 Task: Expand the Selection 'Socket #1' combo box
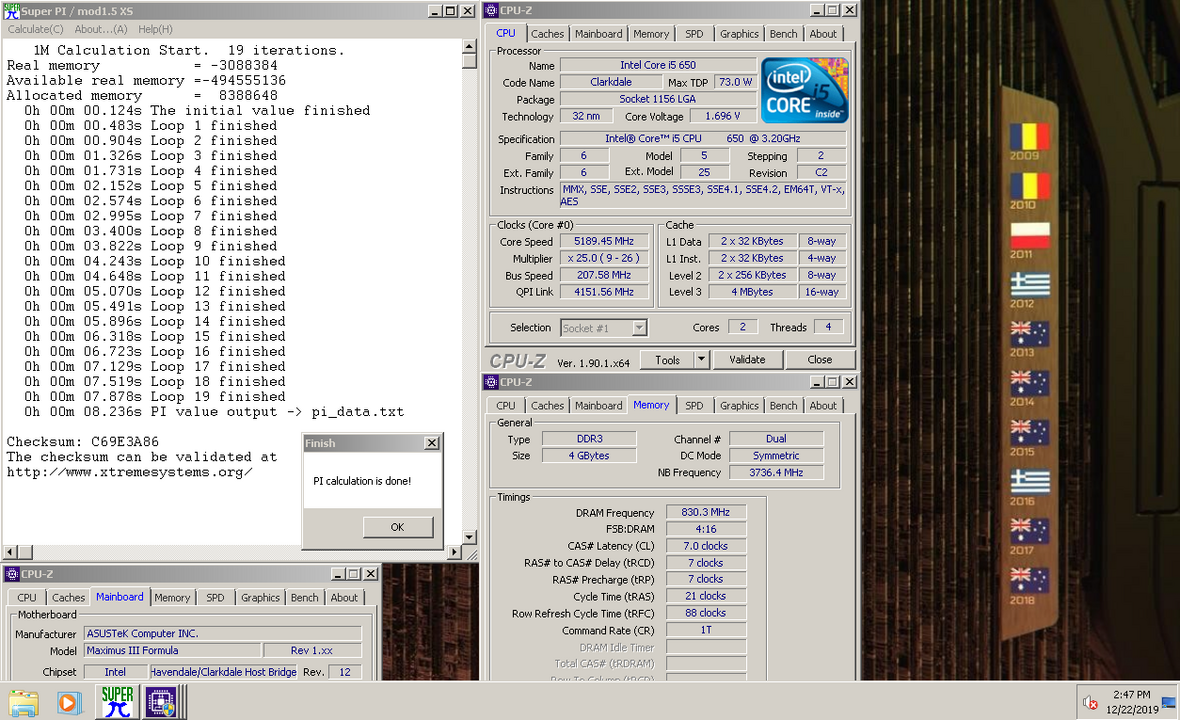click(639, 328)
